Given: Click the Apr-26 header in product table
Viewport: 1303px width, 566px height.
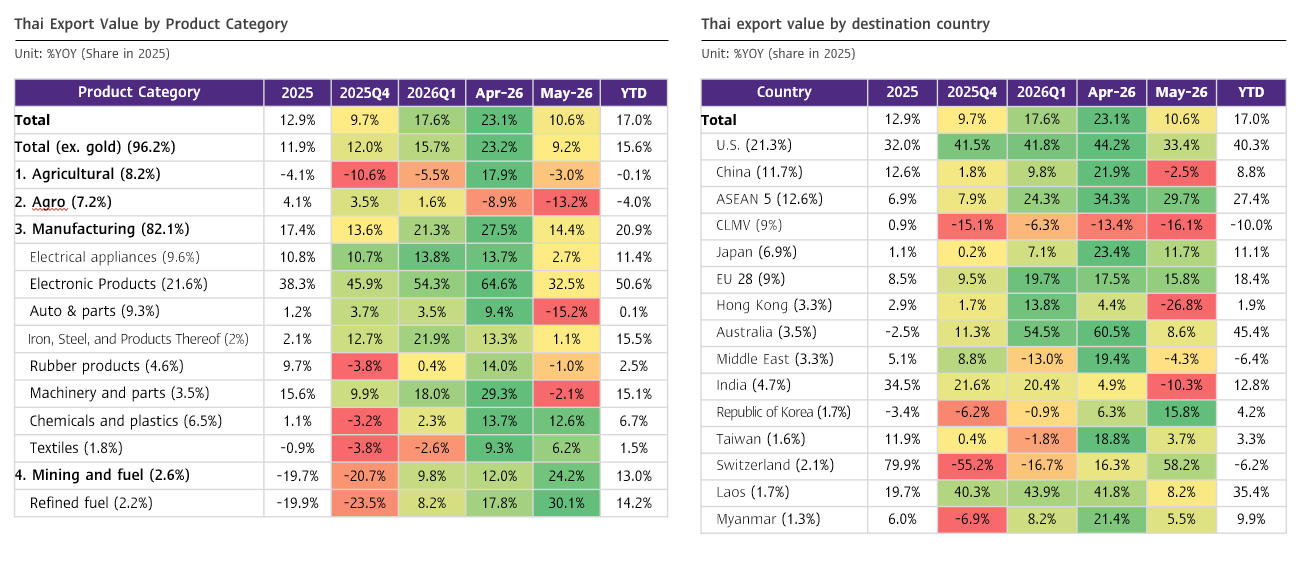Looking at the screenshot, I should [499, 92].
